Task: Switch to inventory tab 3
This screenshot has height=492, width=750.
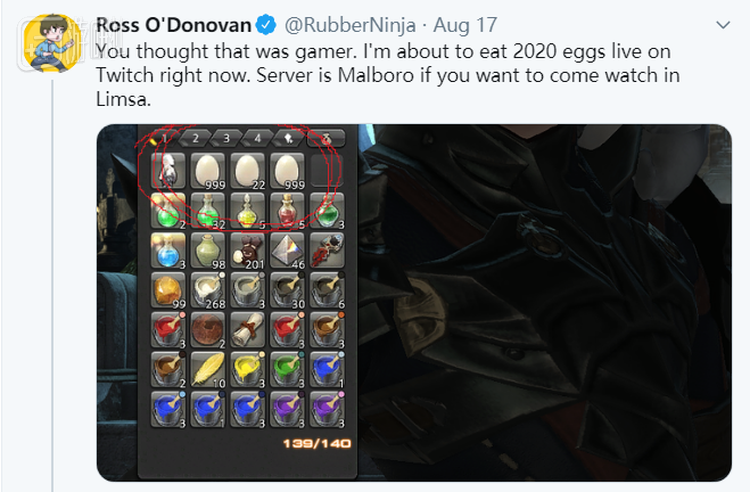Action: (226, 138)
